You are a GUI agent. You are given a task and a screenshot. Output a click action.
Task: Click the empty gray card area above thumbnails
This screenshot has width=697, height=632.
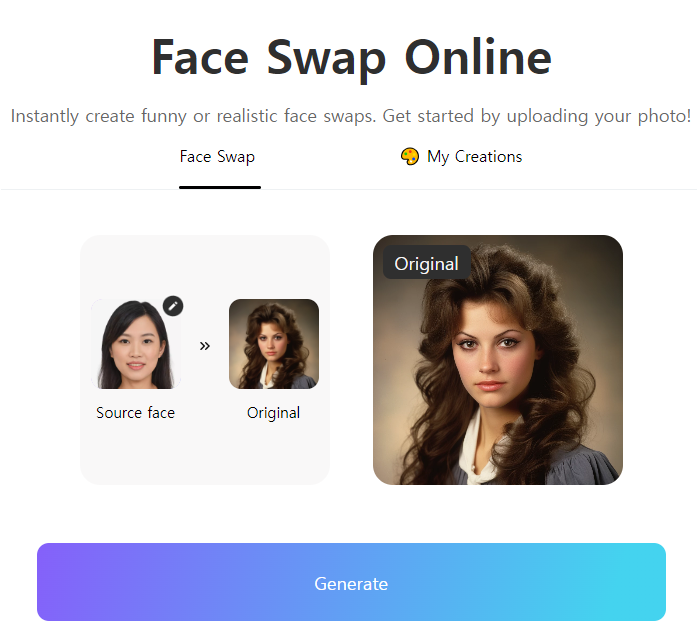pos(204,267)
